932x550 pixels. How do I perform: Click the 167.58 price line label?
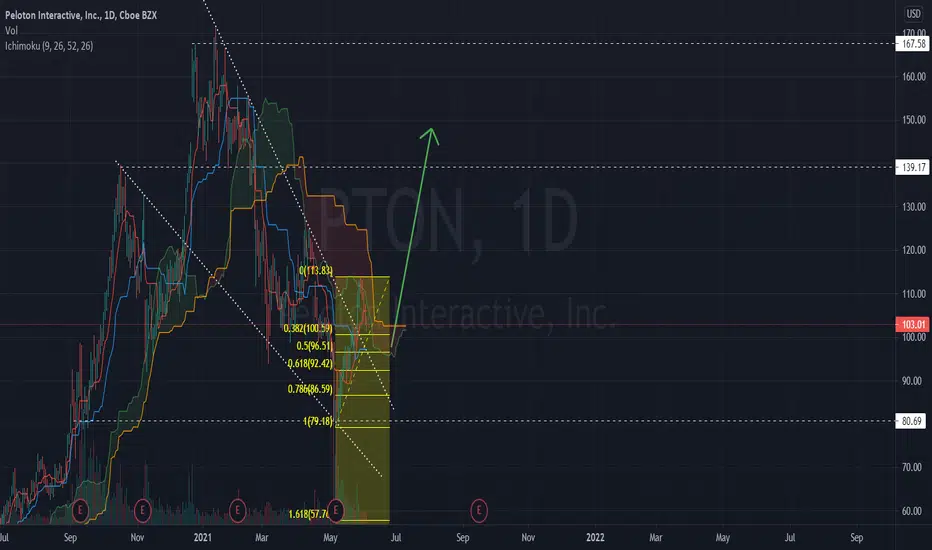(x=912, y=43)
